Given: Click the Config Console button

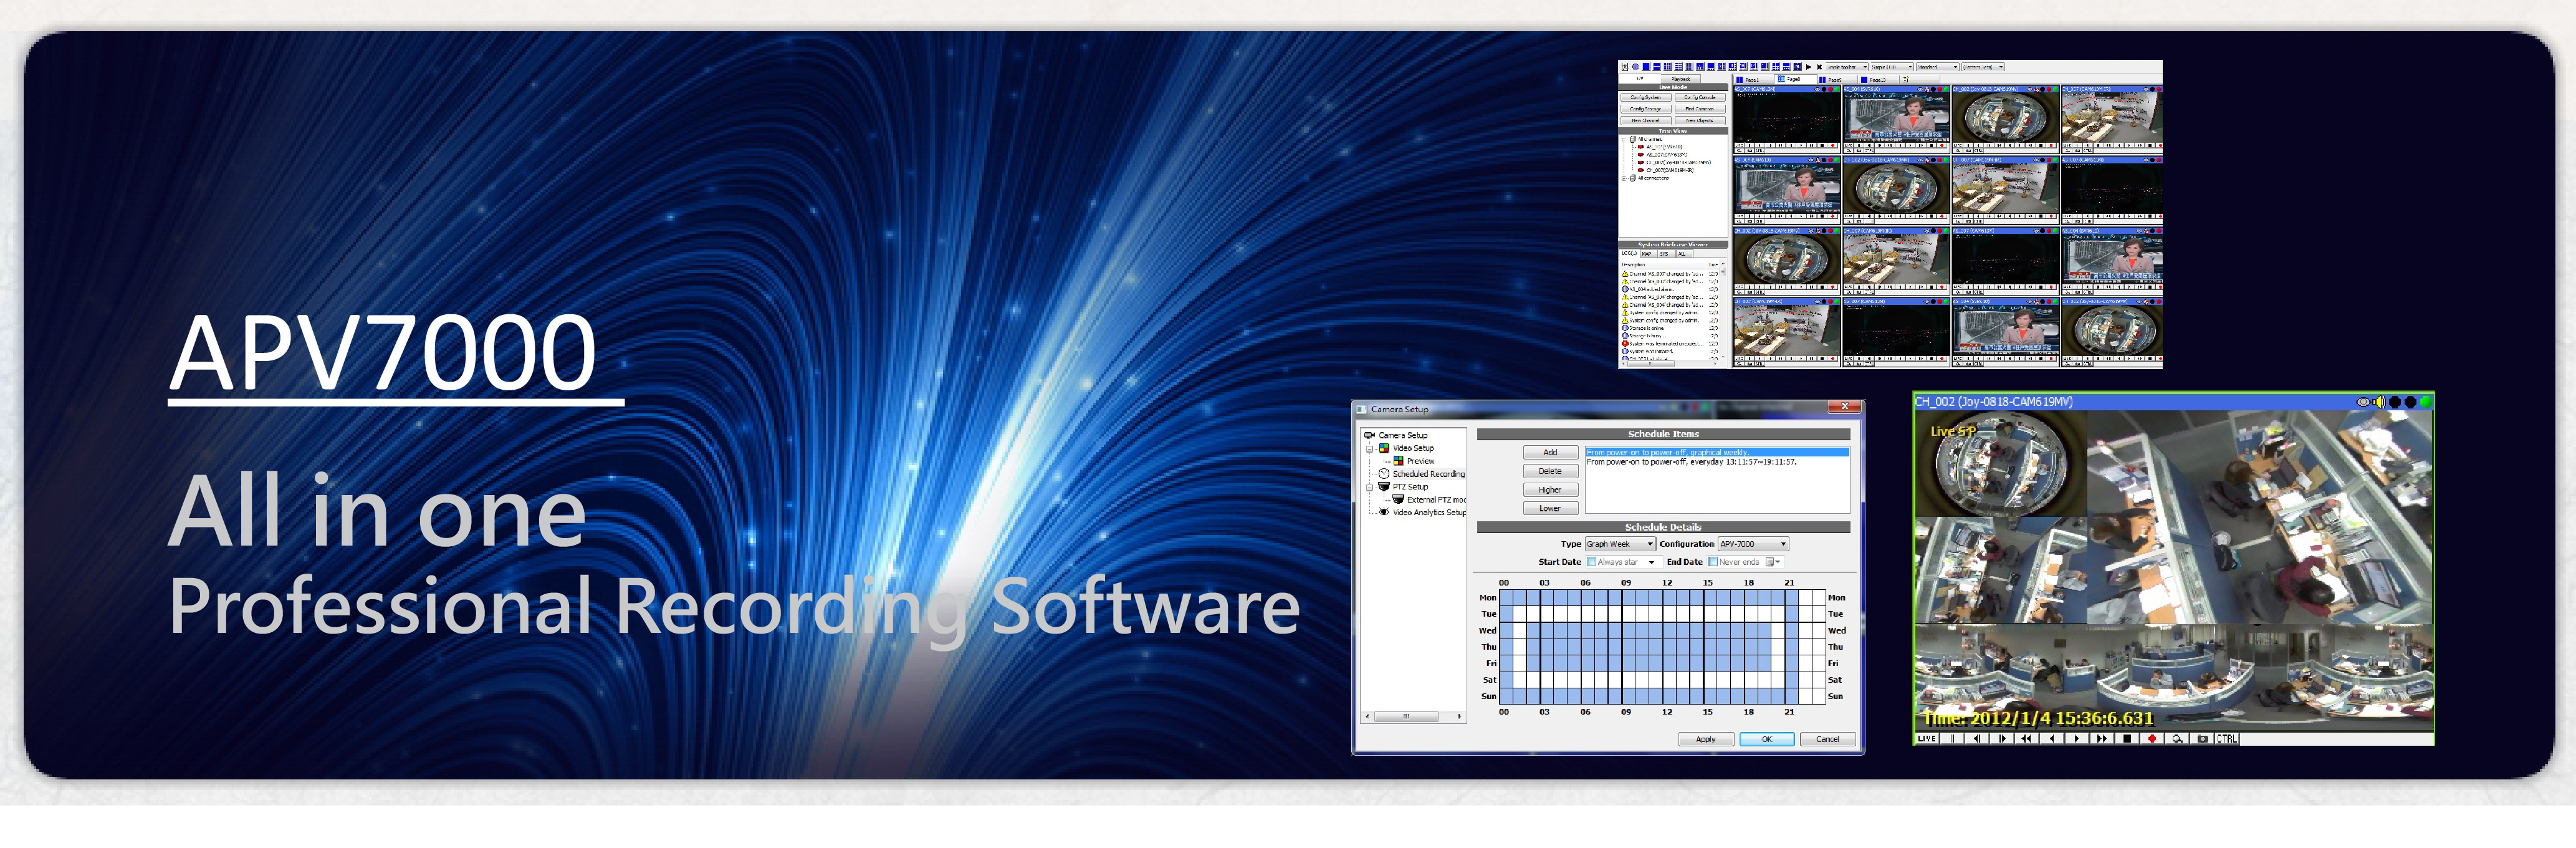Looking at the screenshot, I should (x=1701, y=97).
